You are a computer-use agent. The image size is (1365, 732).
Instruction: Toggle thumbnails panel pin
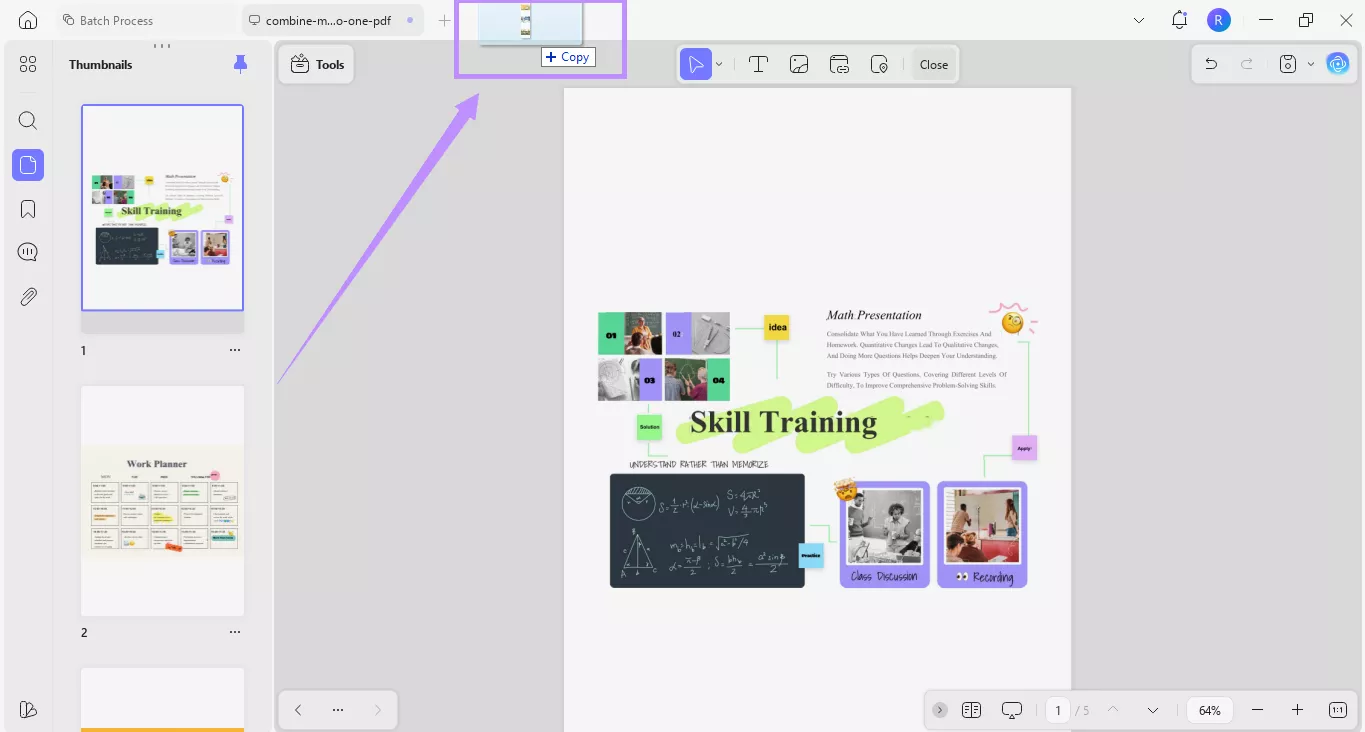coord(240,63)
